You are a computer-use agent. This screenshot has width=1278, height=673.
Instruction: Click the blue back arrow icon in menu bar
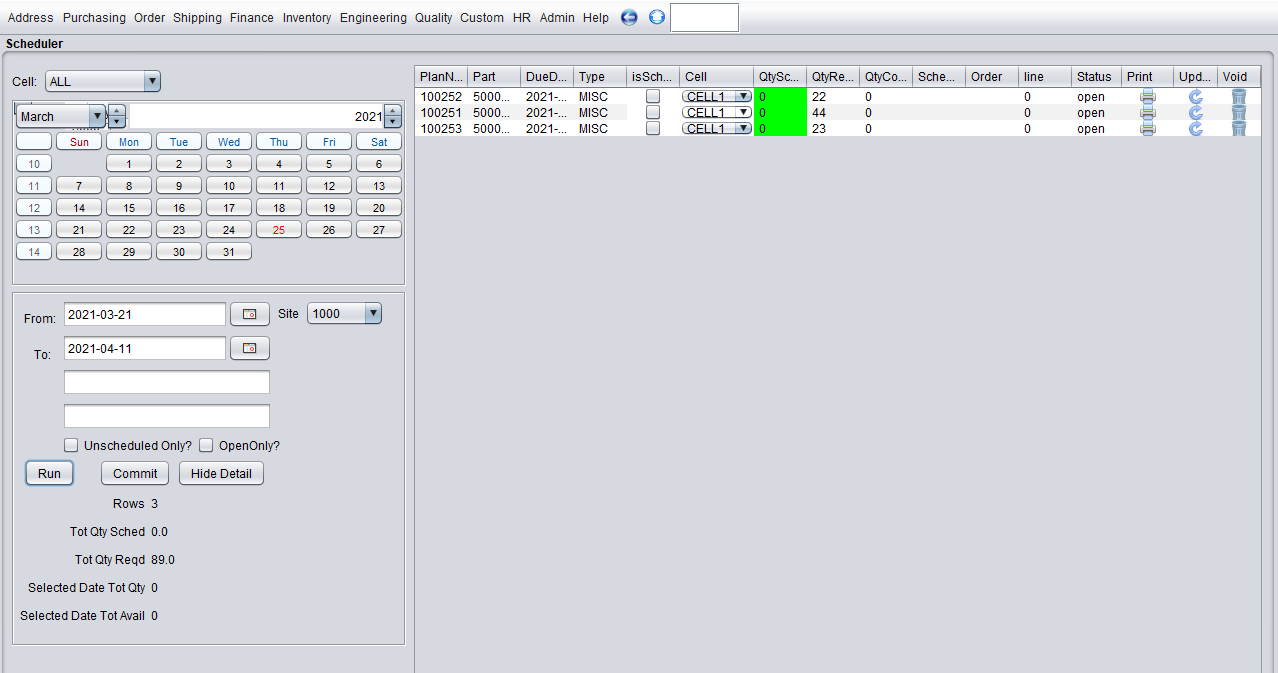pyautogui.click(x=629, y=17)
